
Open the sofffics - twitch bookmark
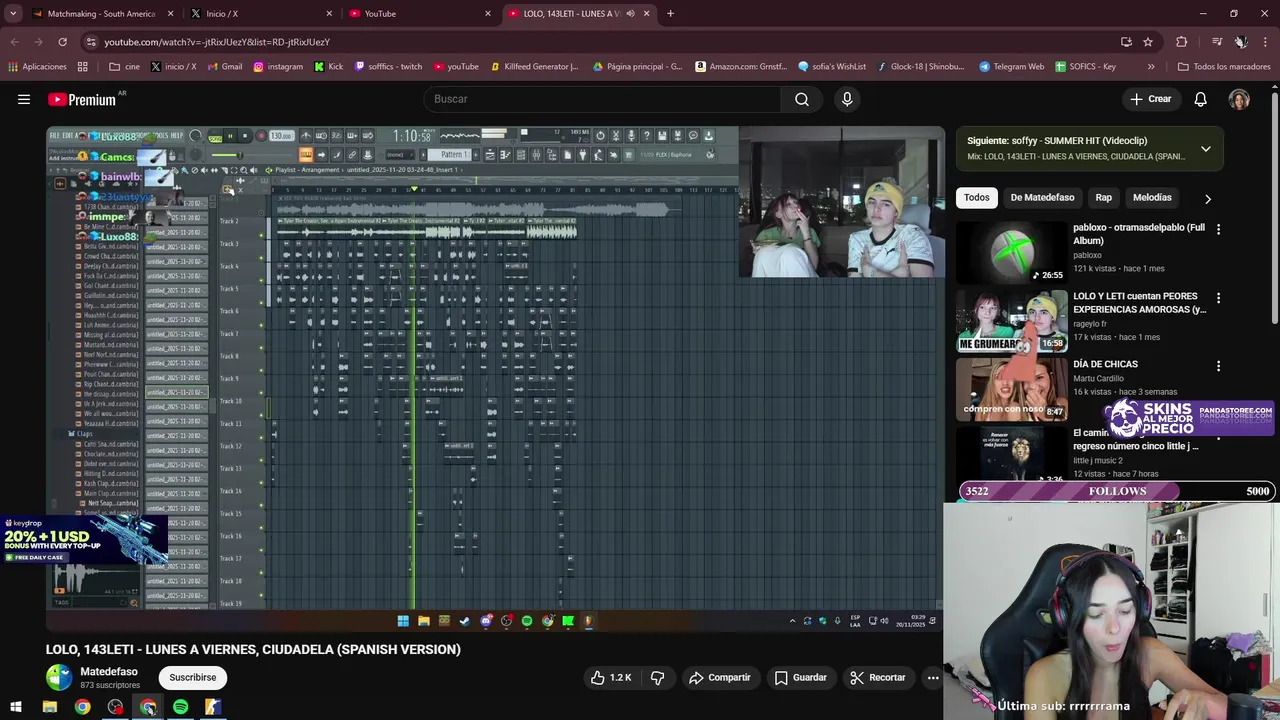[387, 67]
